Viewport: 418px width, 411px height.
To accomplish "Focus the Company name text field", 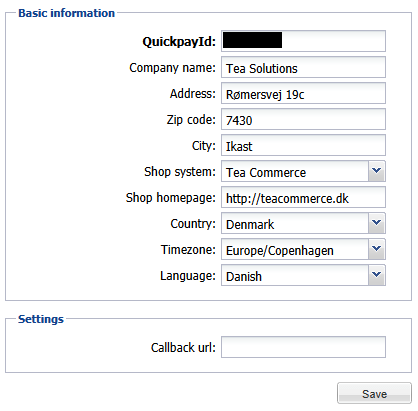I will pos(303,67).
